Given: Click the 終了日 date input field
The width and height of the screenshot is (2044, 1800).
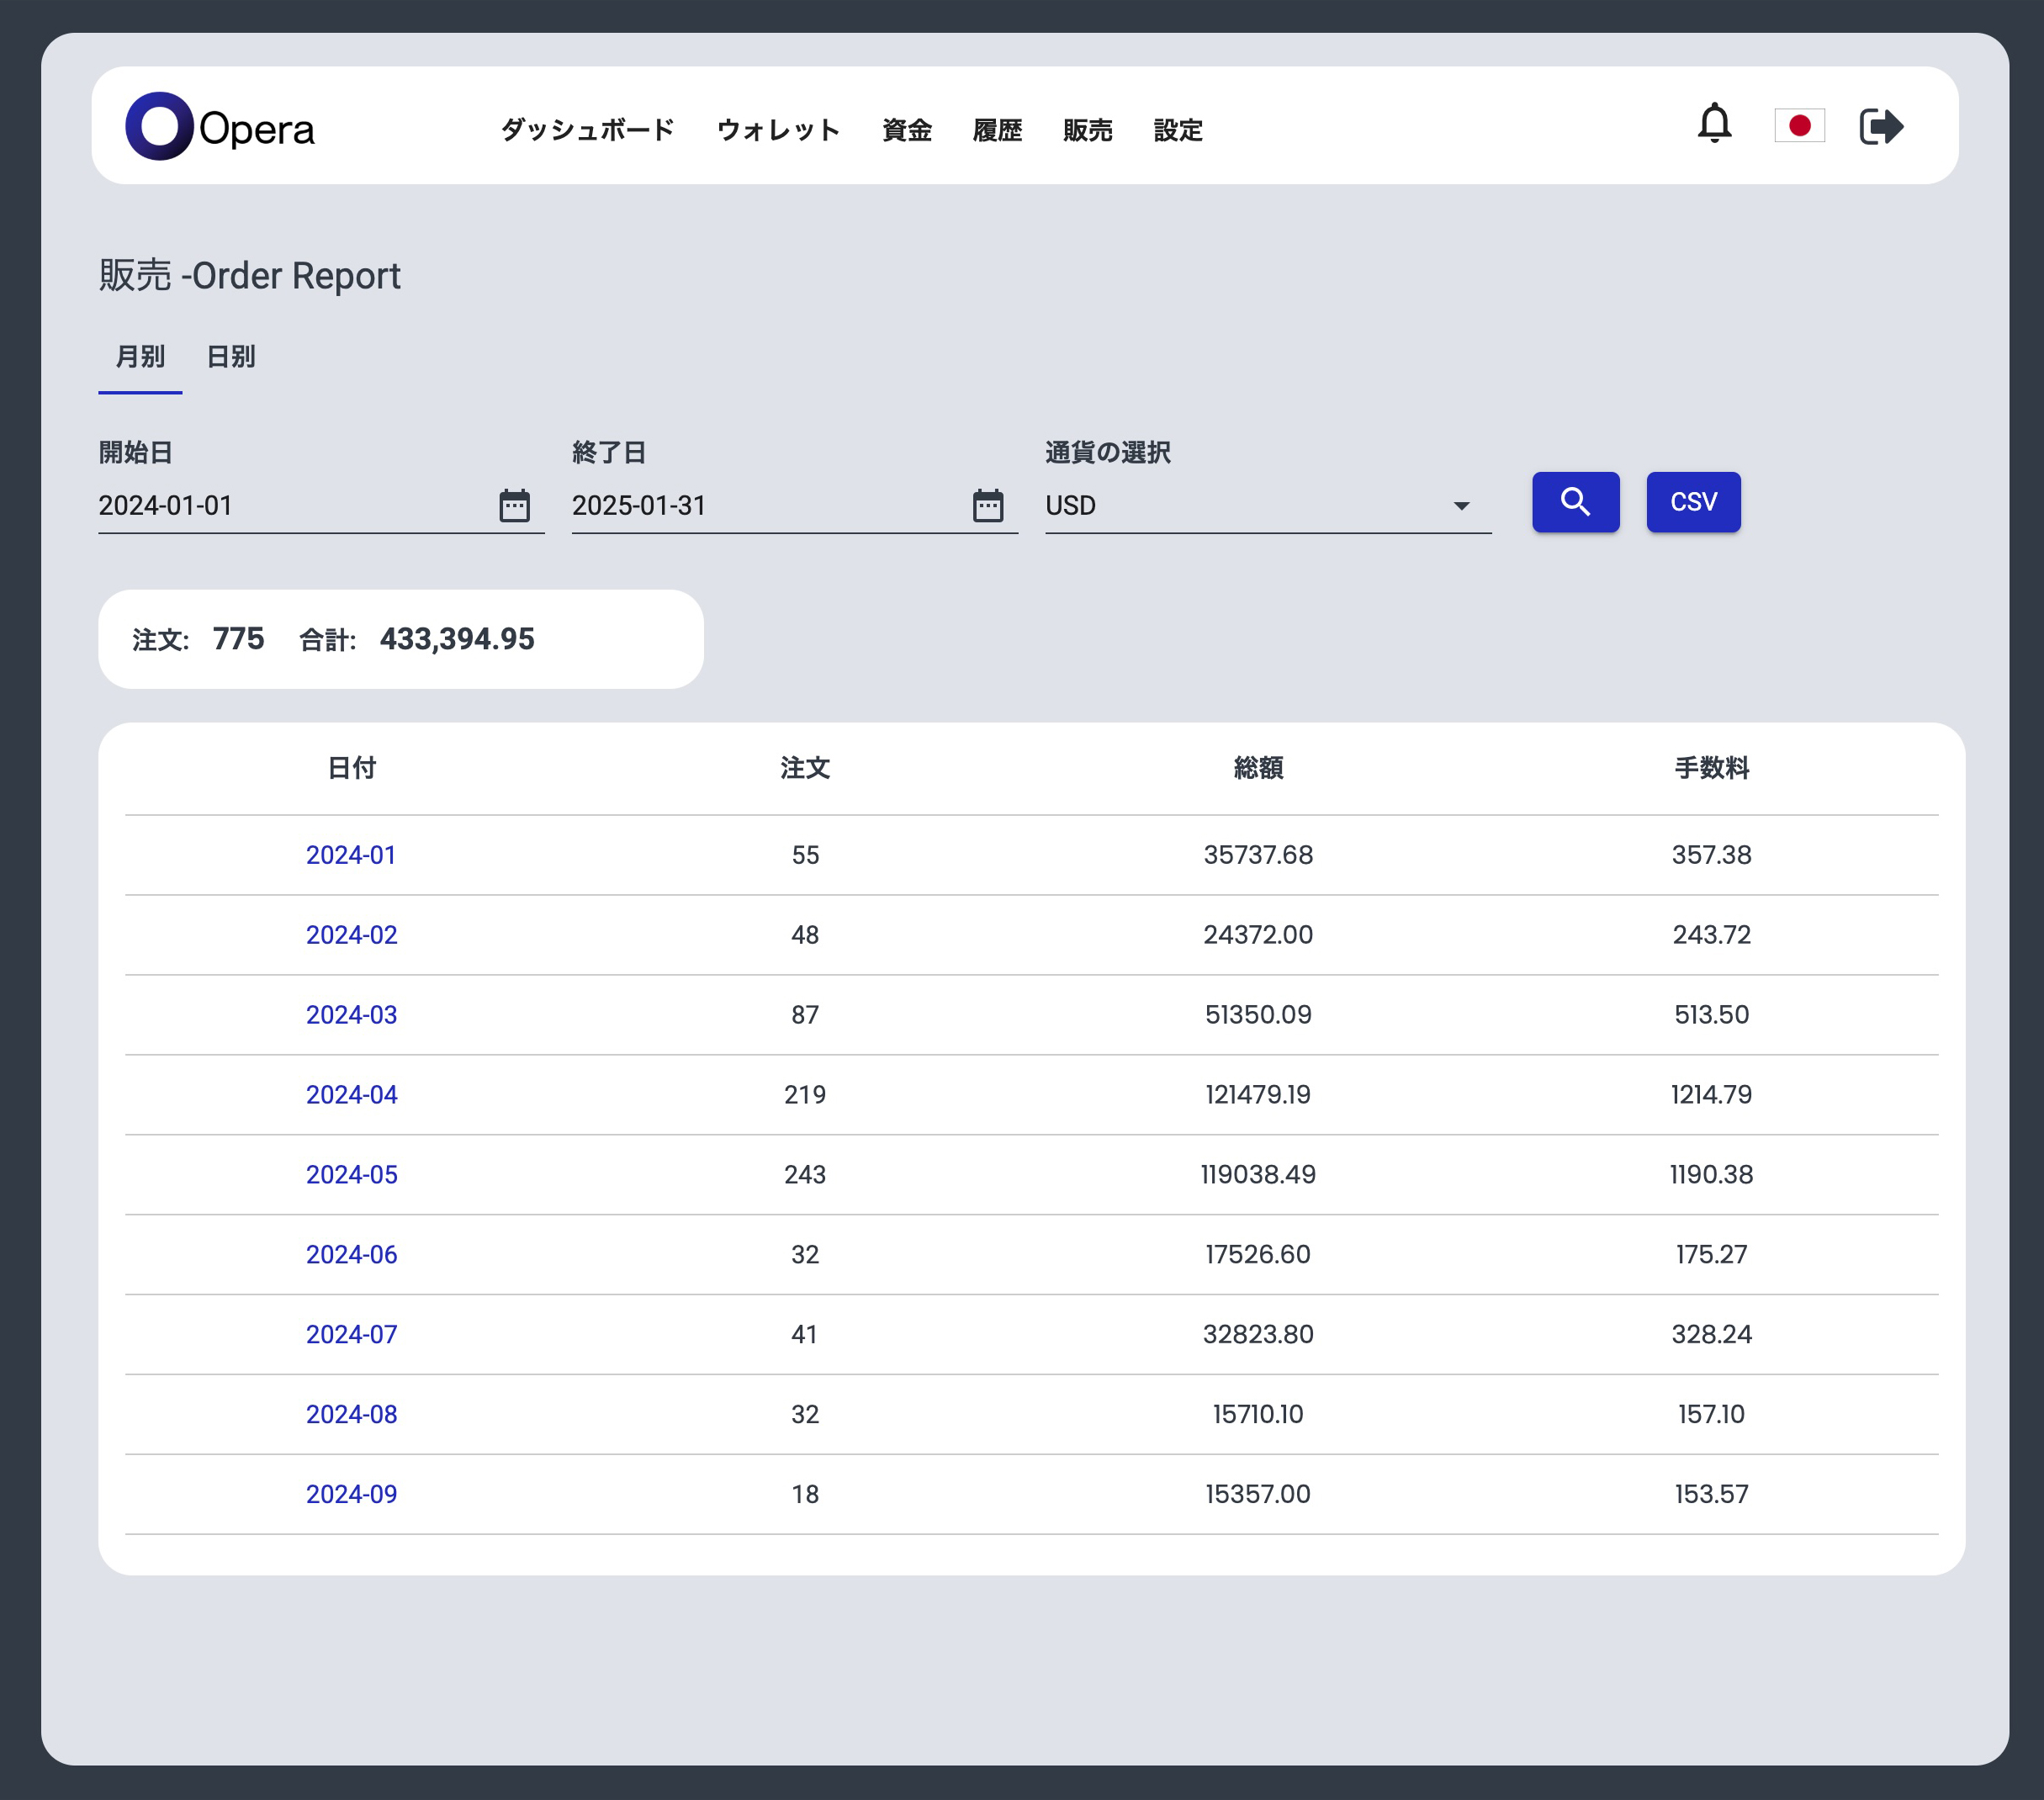Looking at the screenshot, I should click(765, 506).
